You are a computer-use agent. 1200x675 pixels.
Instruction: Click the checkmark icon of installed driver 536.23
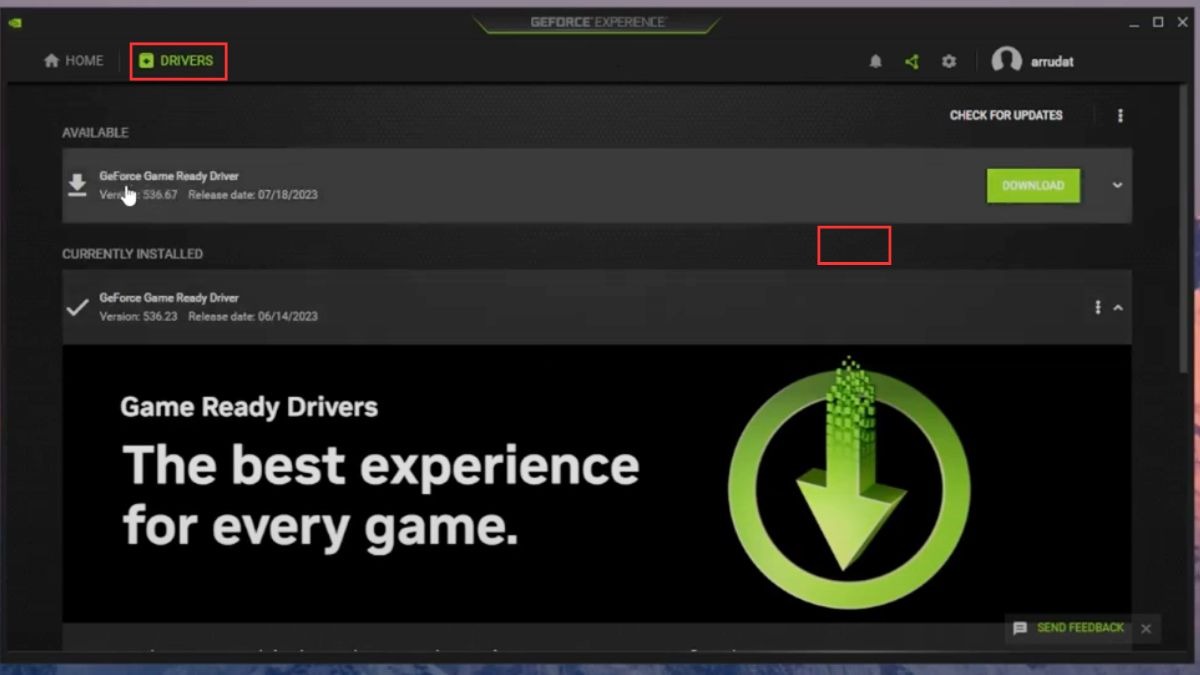coord(77,307)
